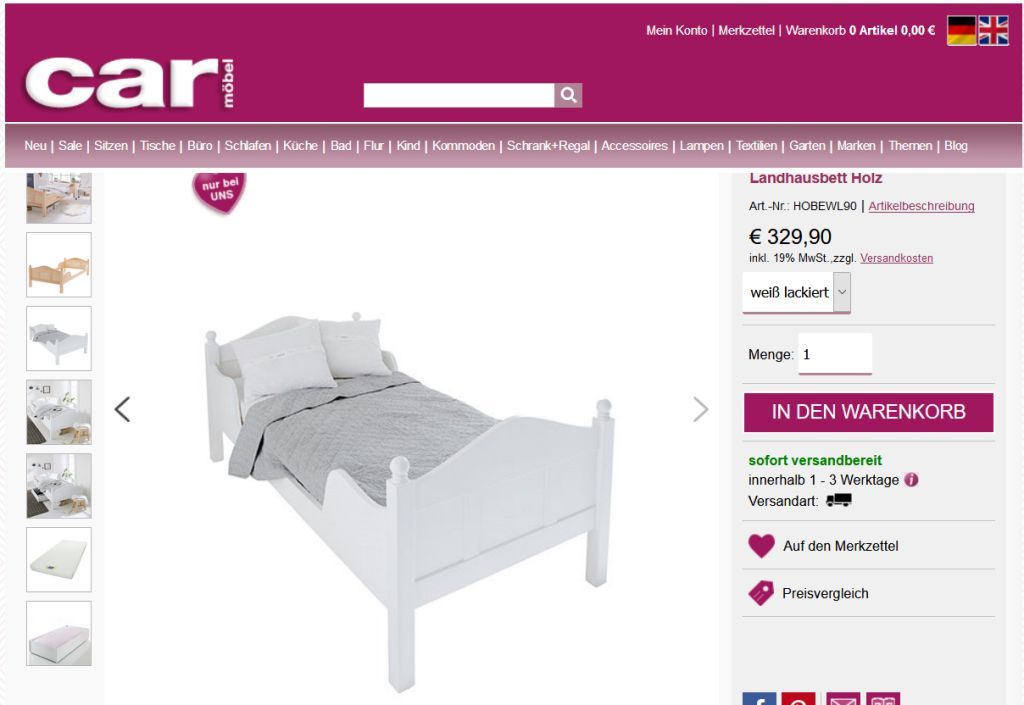The width and height of the screenshot is (1024, 705).
Task: Click IN DEN WARENKORB button
Action: click(868, 412)
